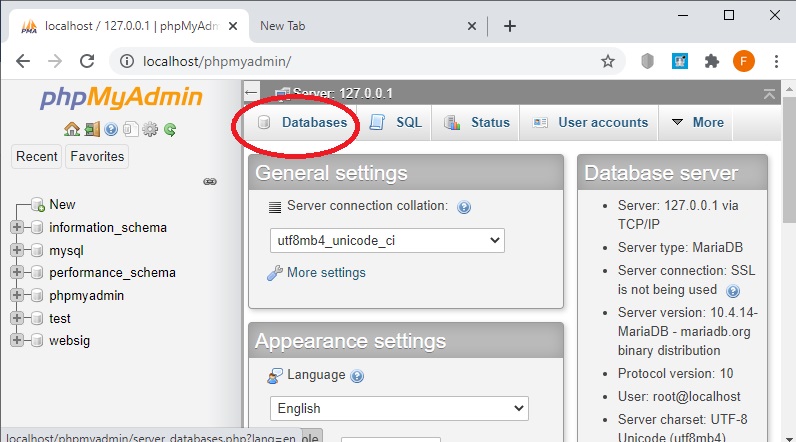Click help icon beside Server connection collation
The width and height of the screenshot is (796, 442).
pyautogui.click(x=463, y=207)
